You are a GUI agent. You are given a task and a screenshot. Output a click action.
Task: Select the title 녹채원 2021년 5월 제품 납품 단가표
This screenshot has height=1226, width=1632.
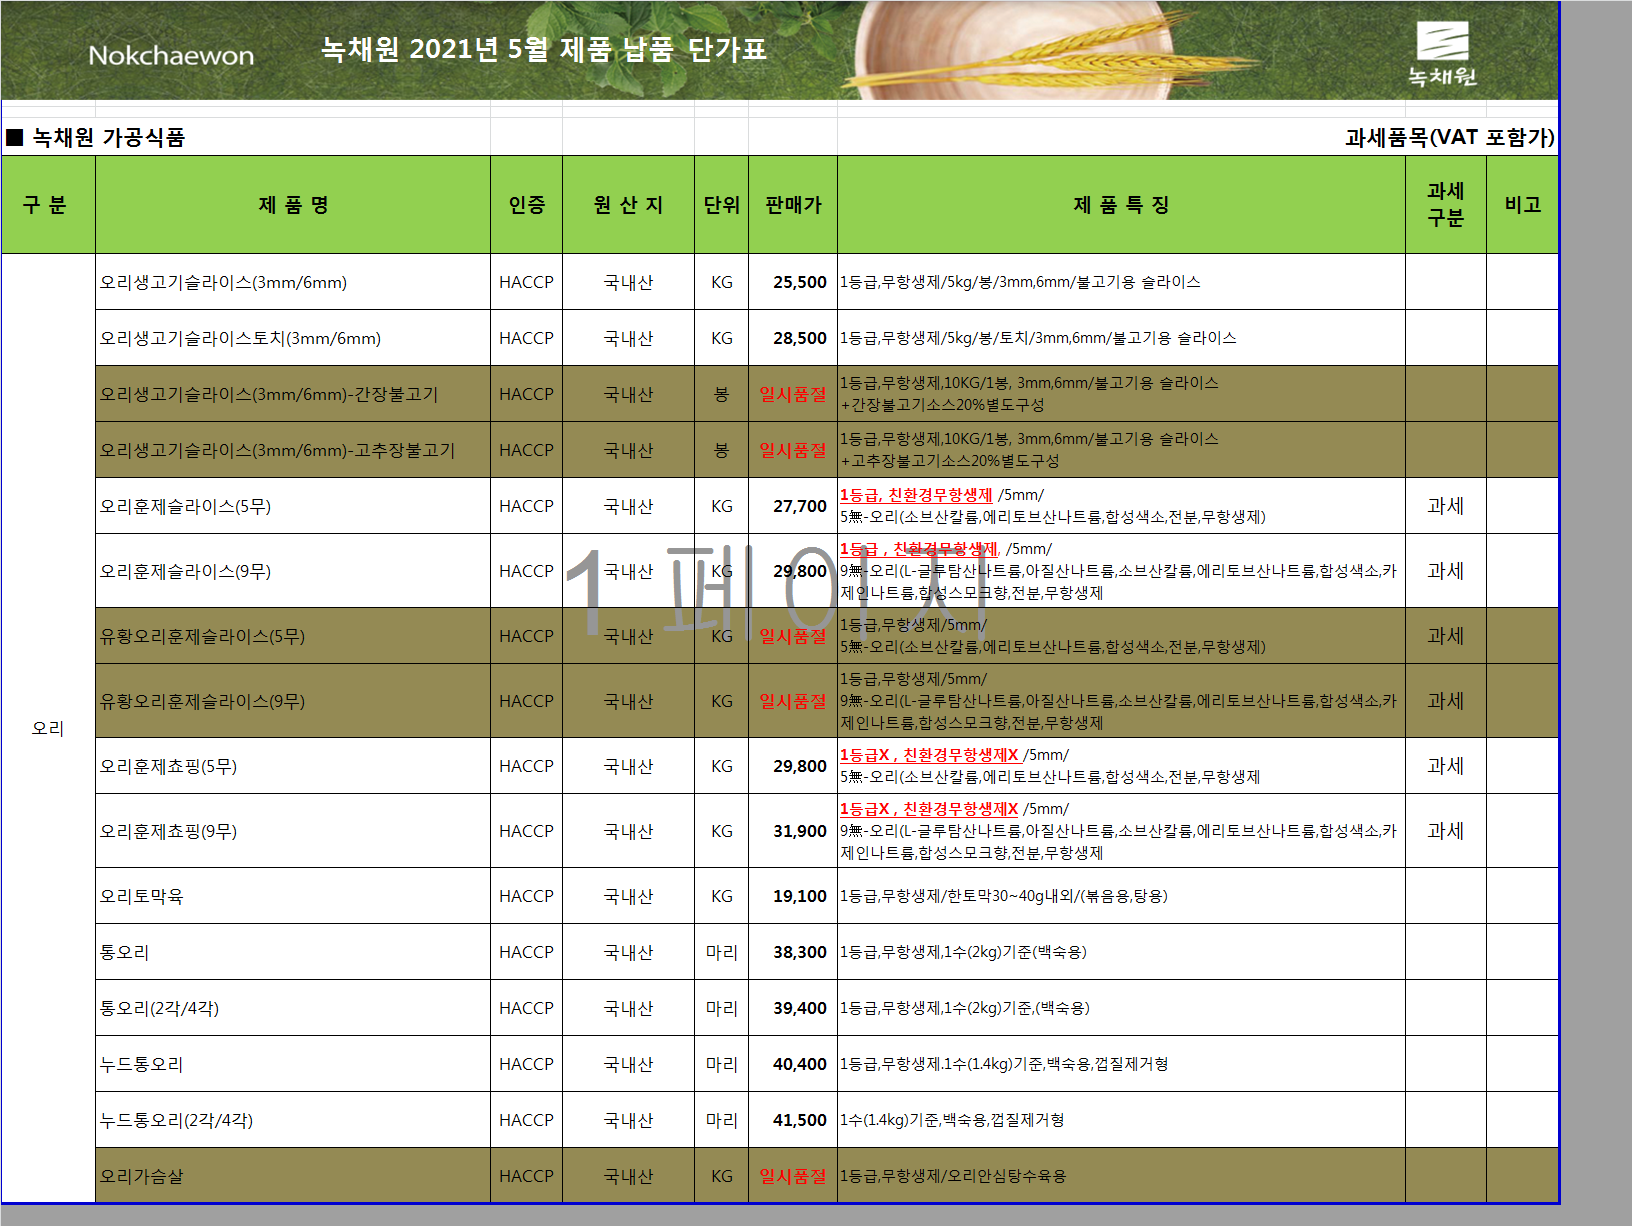543,49
